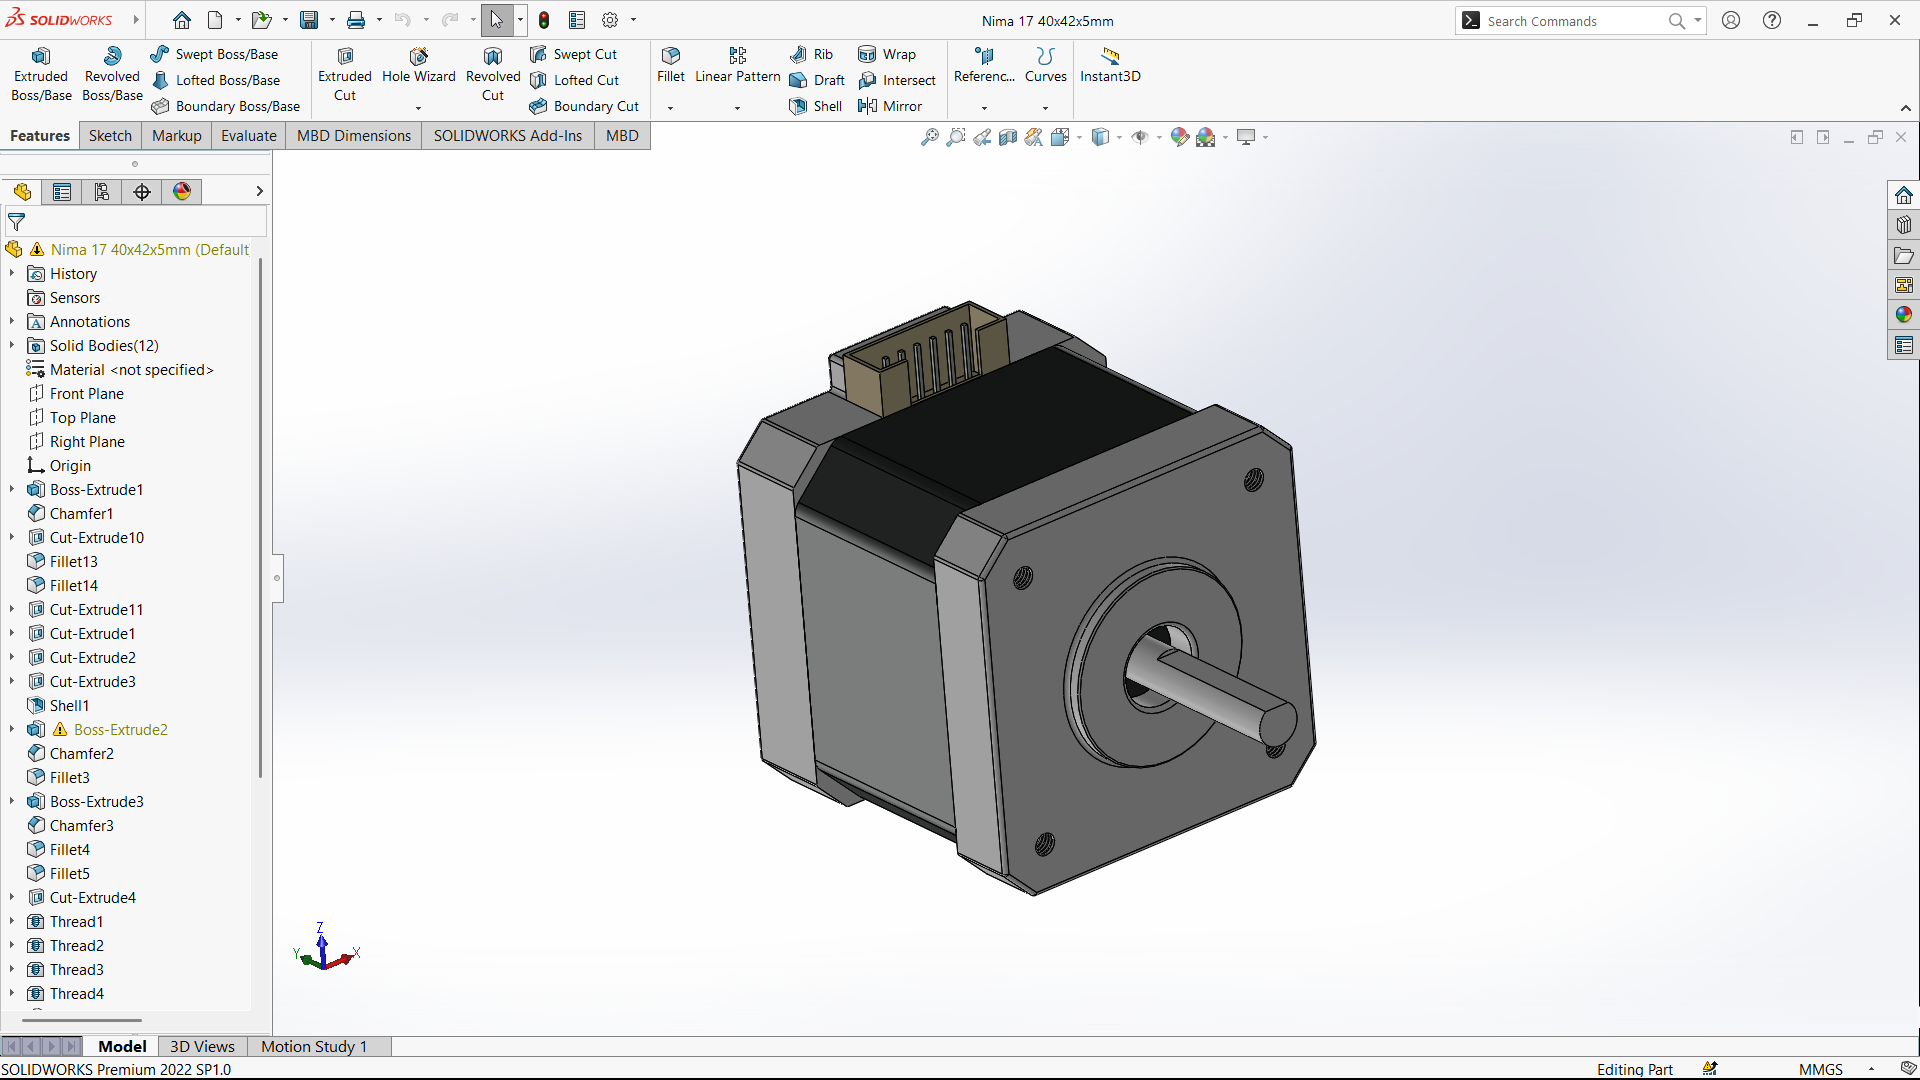Toggle the Instant3D tool
The image size is (1920, 1080).
click(x=1110, y=66)
